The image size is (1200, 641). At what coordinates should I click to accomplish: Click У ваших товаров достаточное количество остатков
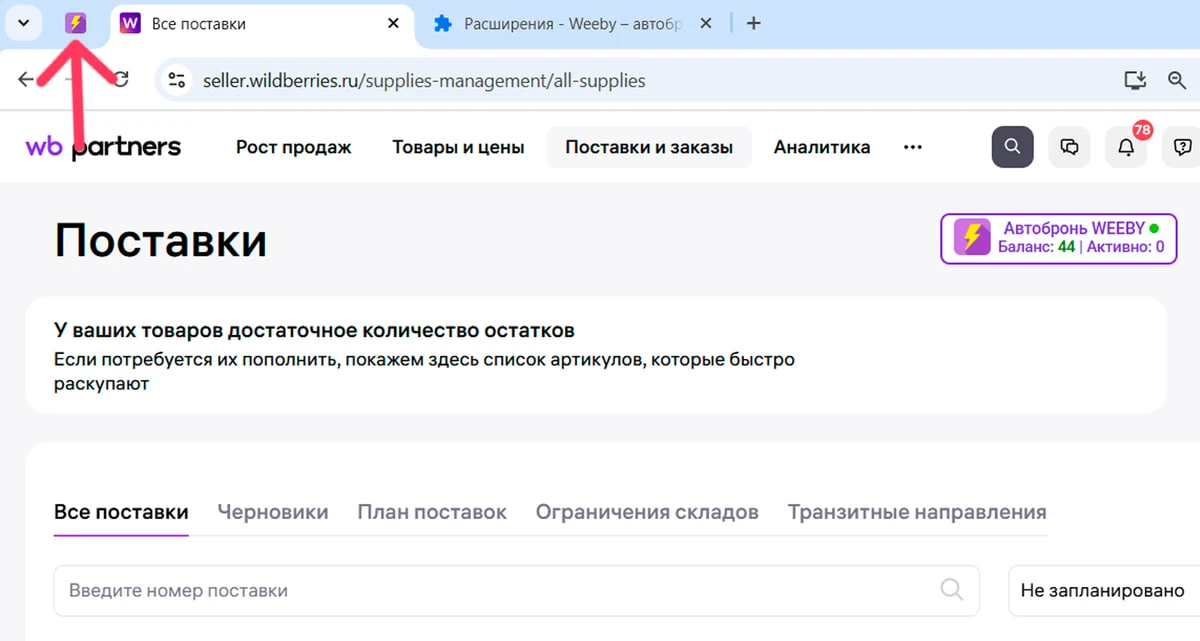[314, 330]
